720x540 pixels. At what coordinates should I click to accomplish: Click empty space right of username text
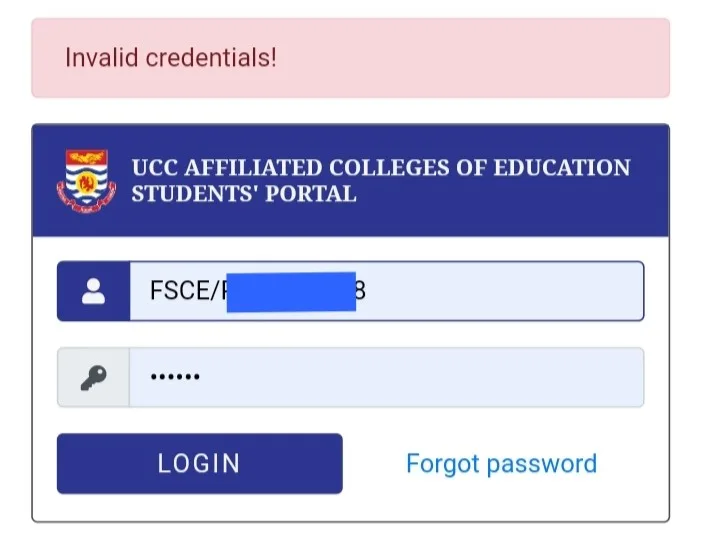(x=505, y=291)
